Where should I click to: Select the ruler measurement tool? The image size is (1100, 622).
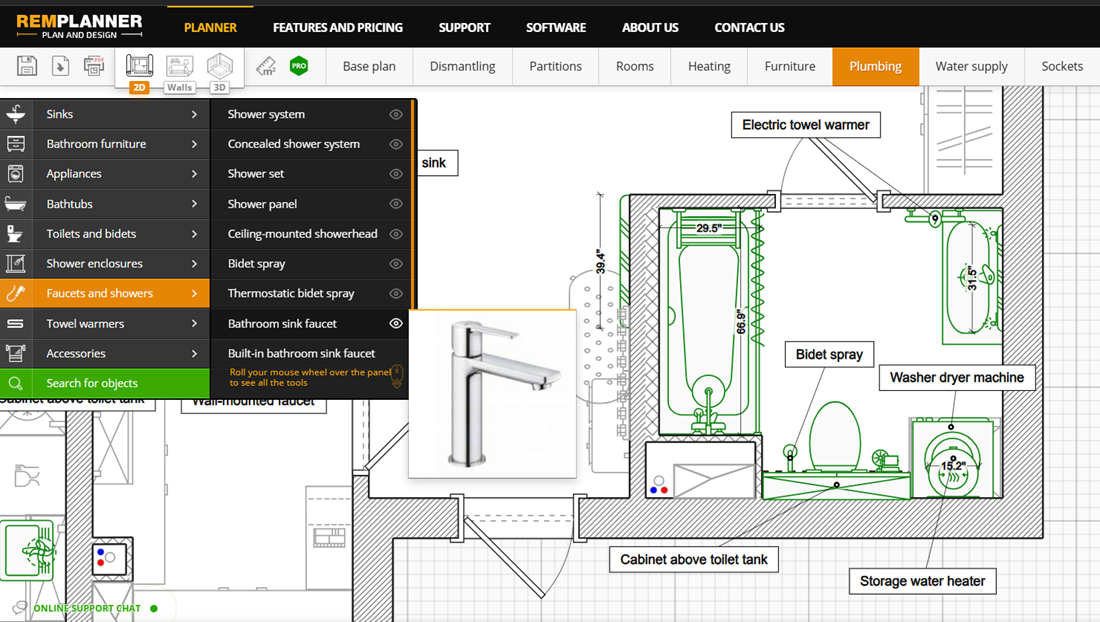[266, 67]
